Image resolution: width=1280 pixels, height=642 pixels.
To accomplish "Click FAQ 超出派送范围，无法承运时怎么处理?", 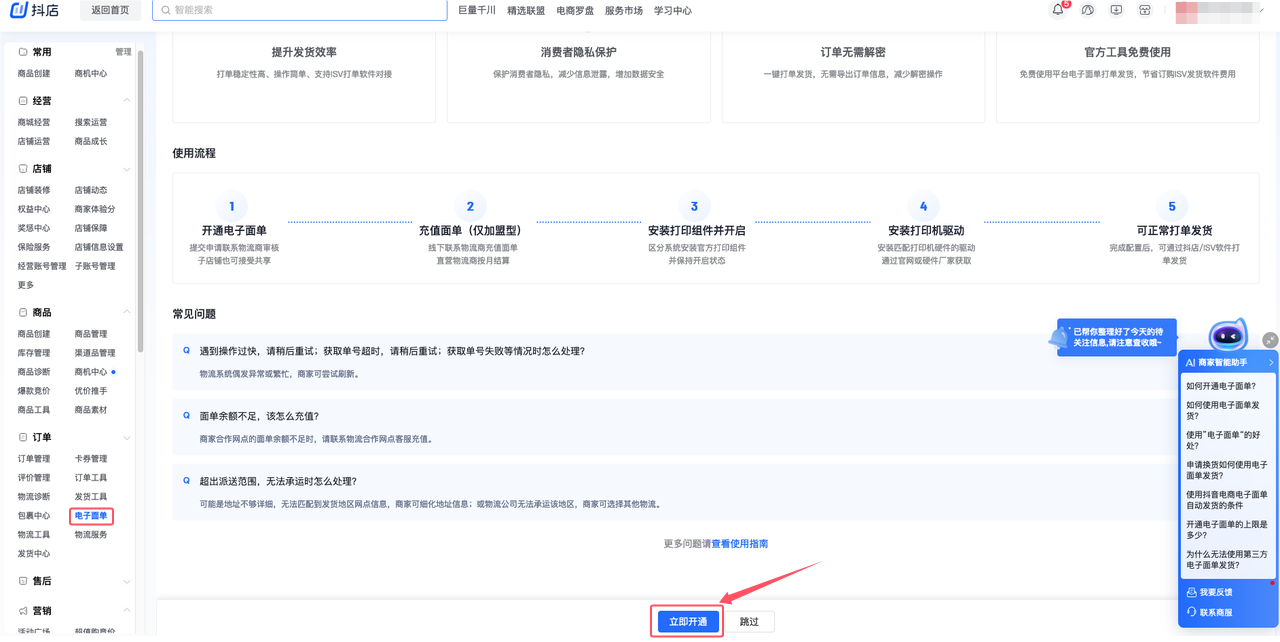I will tap(278, 481).
